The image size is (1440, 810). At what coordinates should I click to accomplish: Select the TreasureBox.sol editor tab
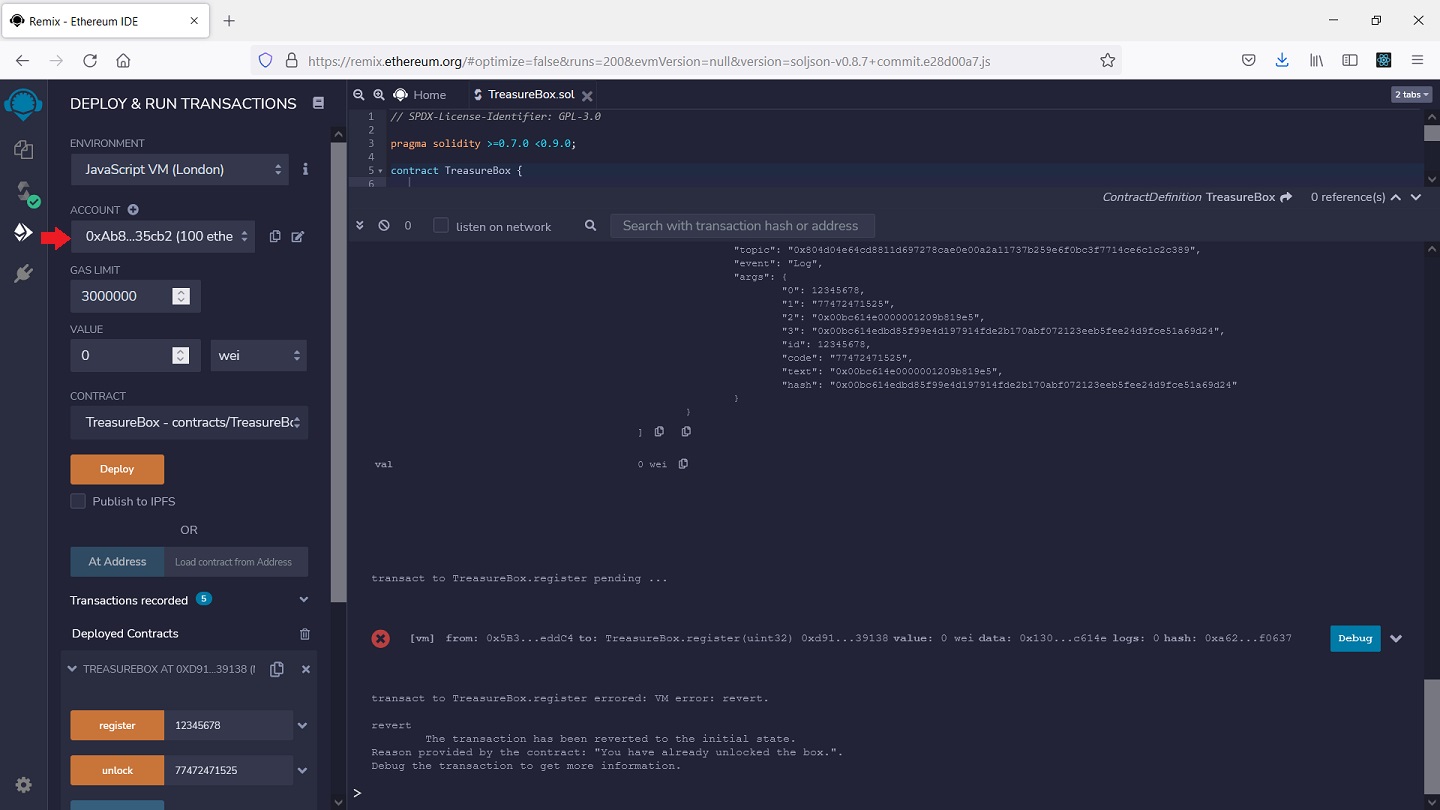[530, 95]
